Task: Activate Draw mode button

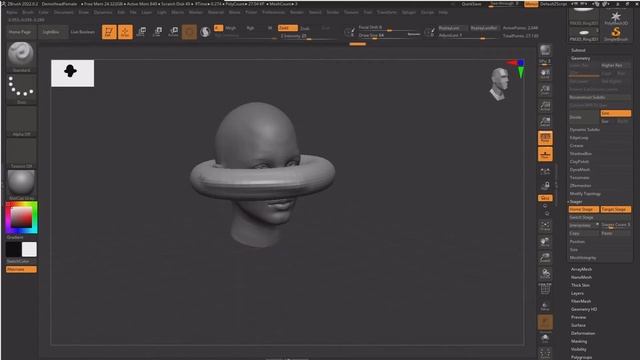Action: coord(125,32)
